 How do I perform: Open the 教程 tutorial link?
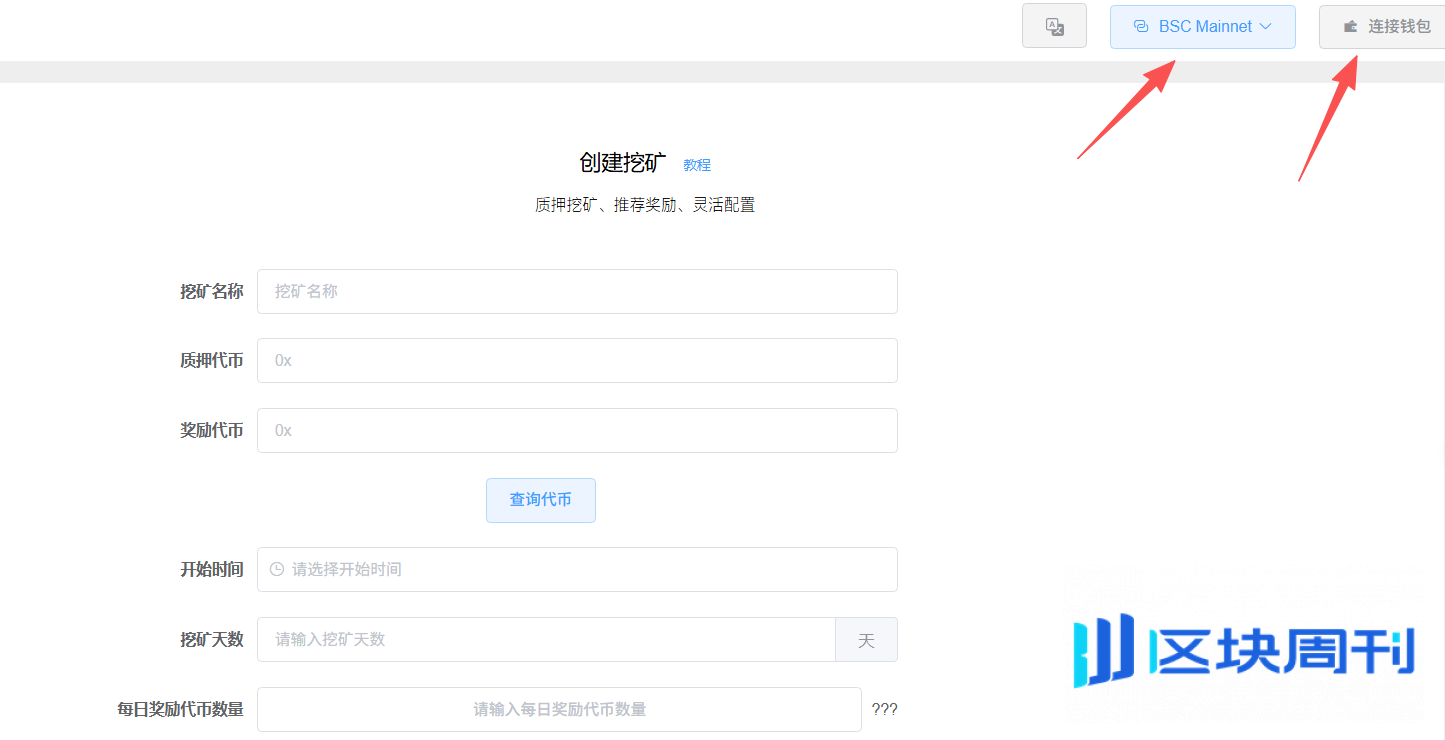click(697, 165)
